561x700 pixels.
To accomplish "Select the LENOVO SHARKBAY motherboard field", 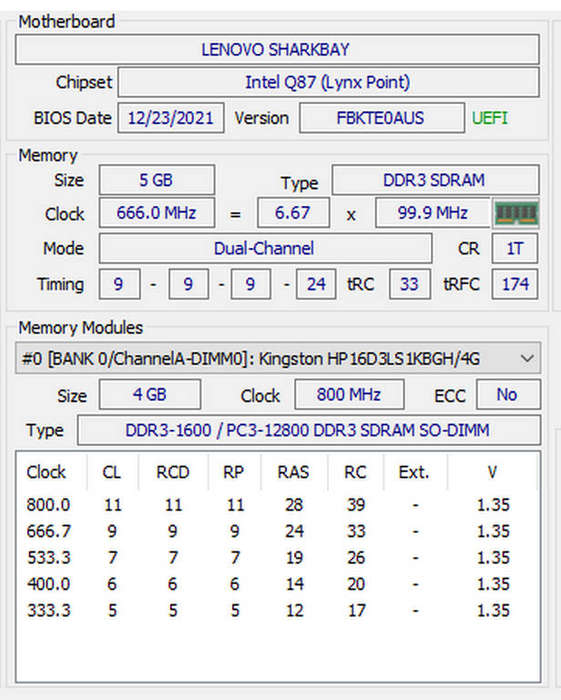I will point(277,50).
